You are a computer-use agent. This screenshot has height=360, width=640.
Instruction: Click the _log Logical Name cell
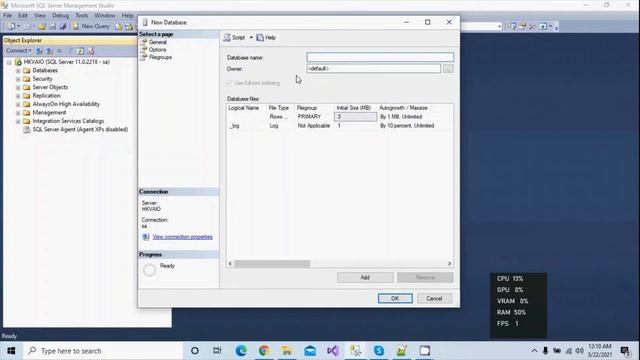pos(247,126)
